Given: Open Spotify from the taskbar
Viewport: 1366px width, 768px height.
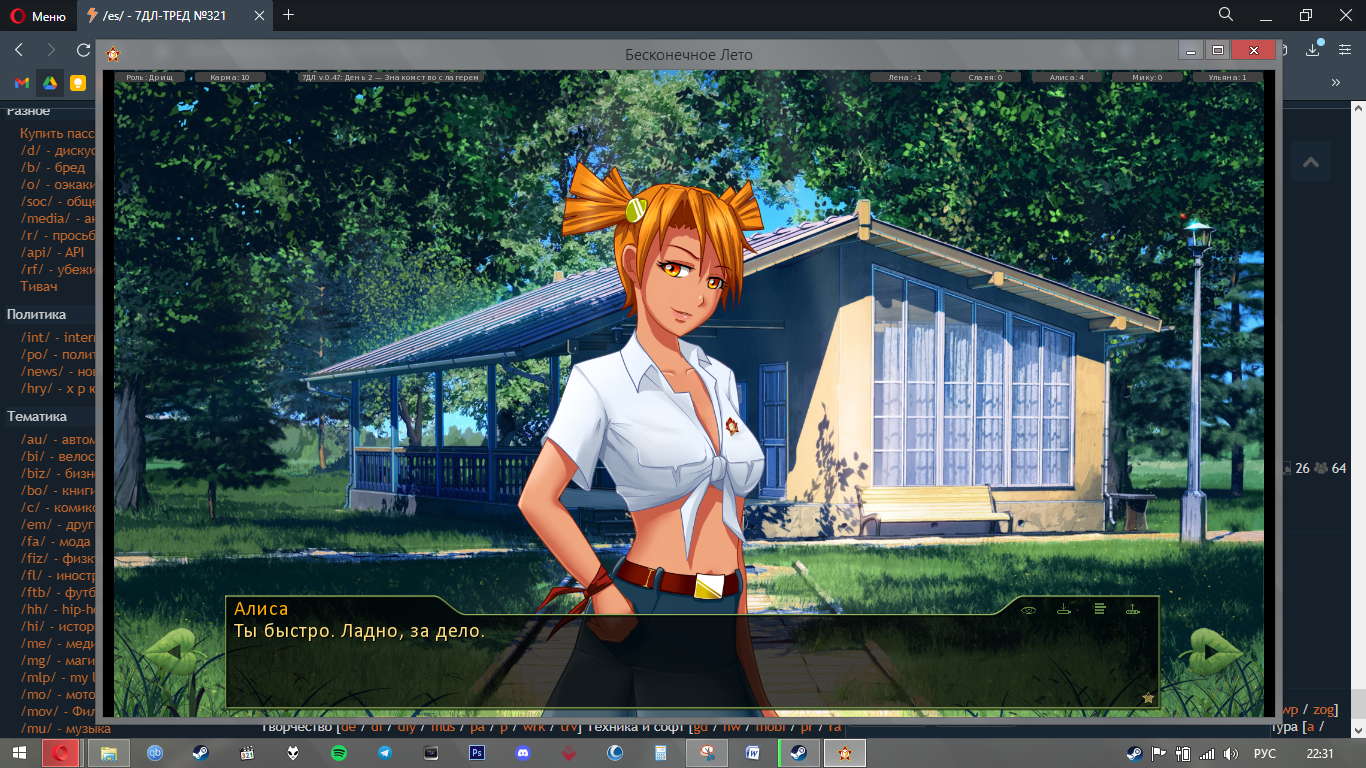Looking at the screenshot, I should tap(339, 753).
